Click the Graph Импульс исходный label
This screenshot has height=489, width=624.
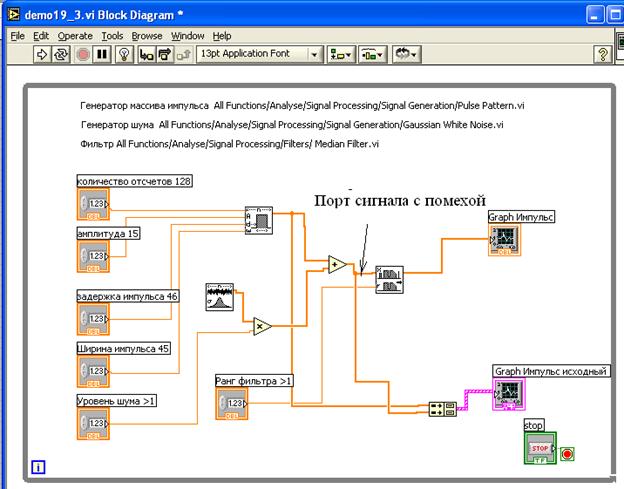pos(551,371)
